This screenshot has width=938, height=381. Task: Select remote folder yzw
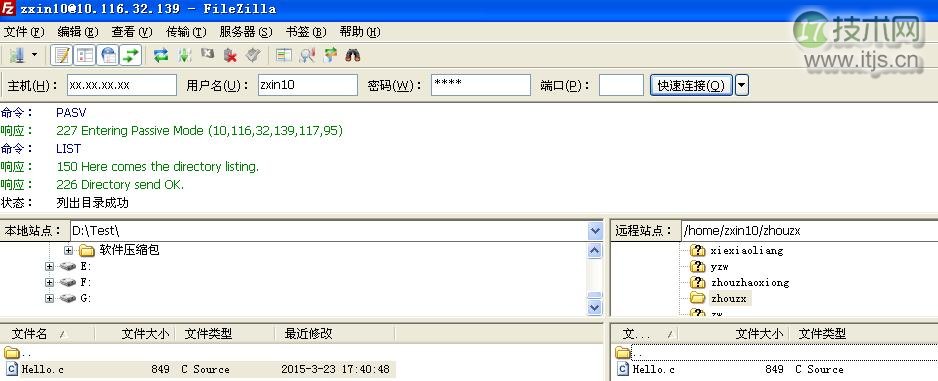tap(720, 266)
